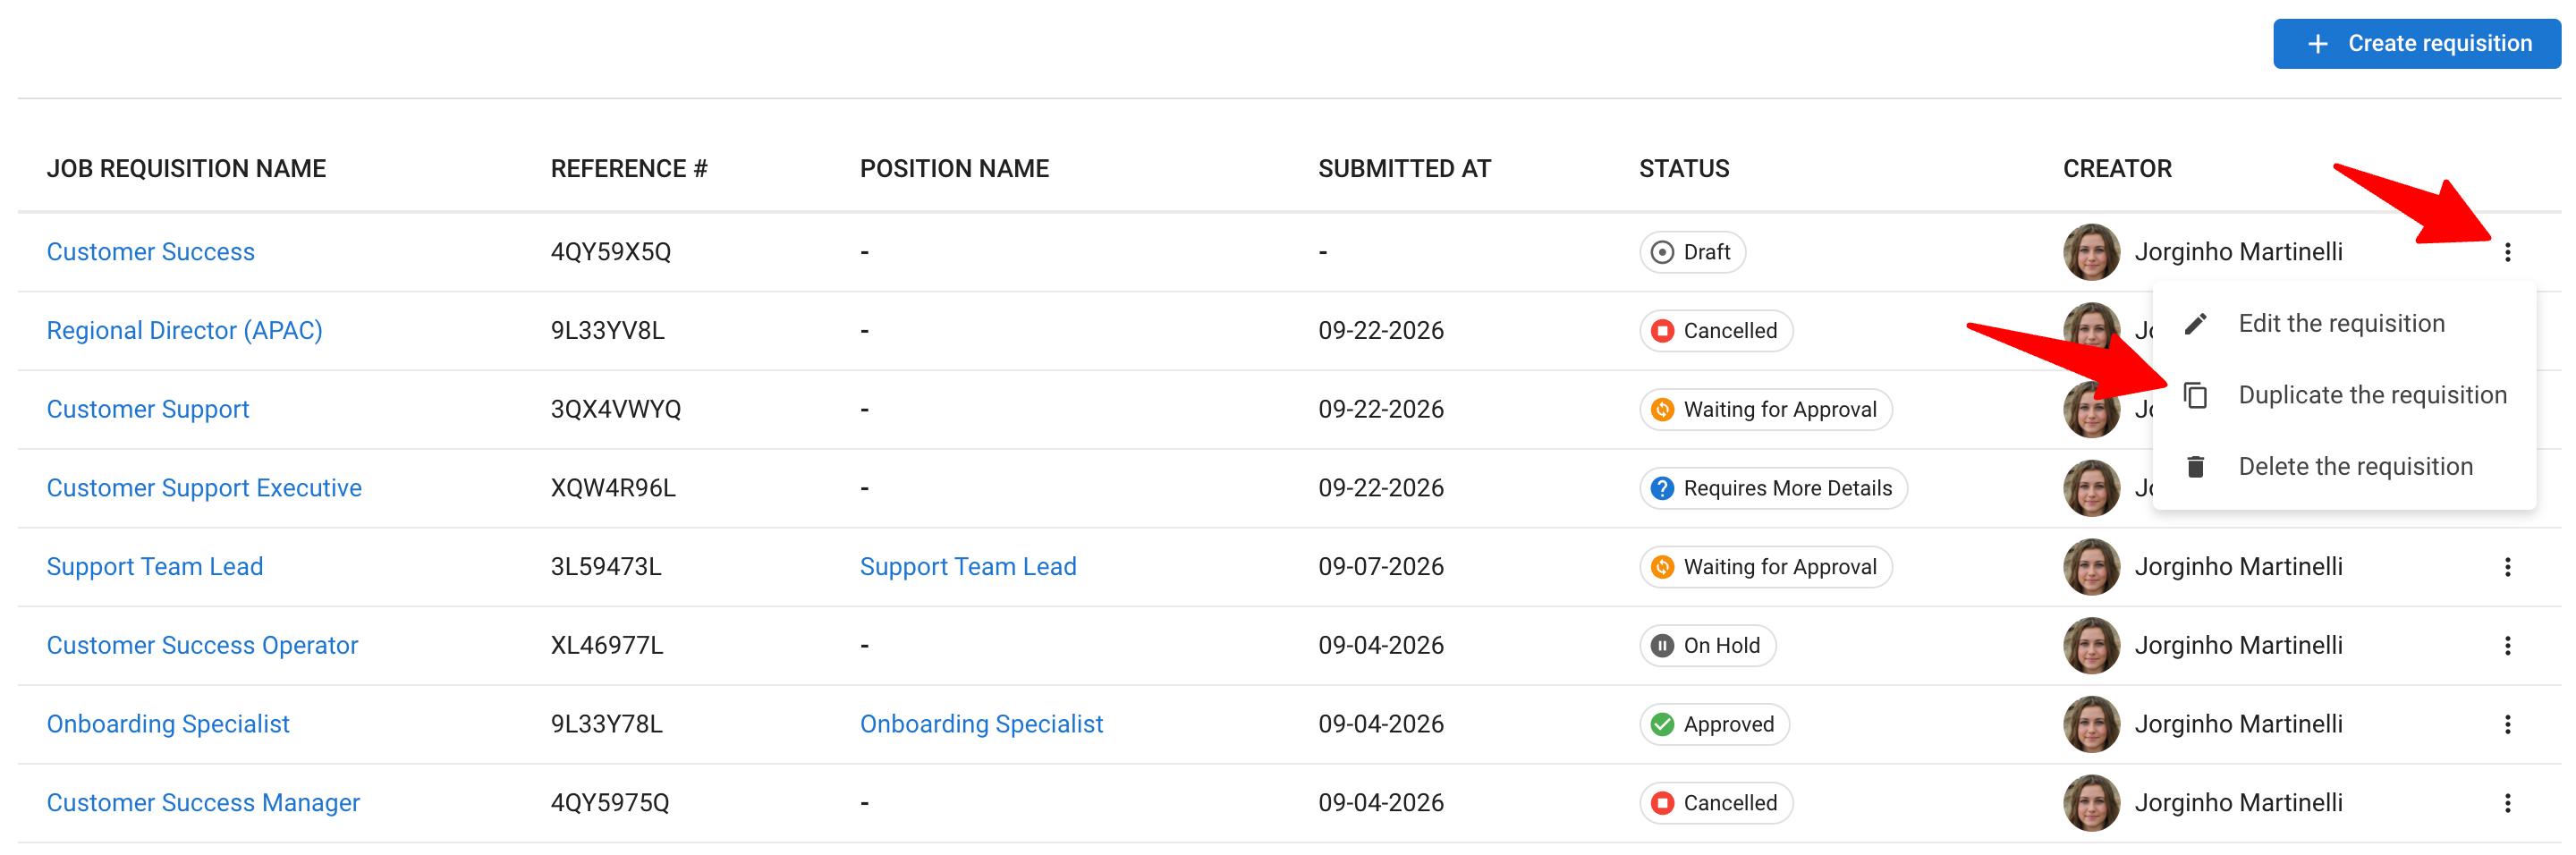Open Customer Support Executive requisition
Image resolution: width=2576 pixels, height=855 pixels.
(x=204, y=488)
